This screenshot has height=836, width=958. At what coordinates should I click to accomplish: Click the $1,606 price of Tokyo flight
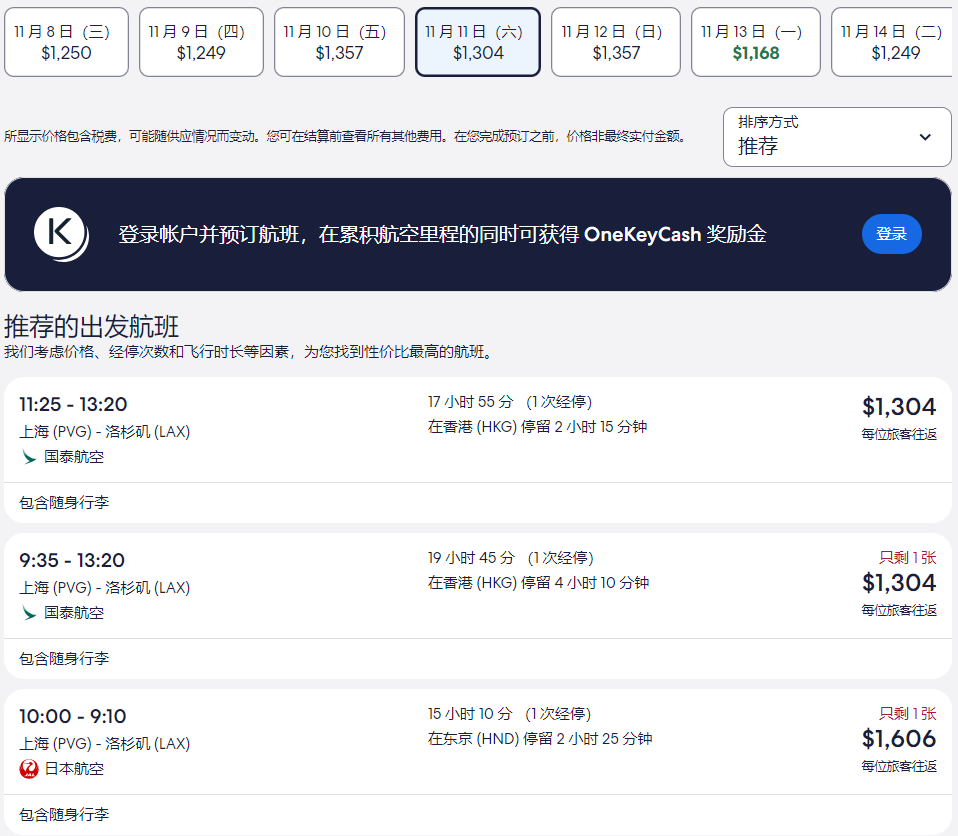pyautogui.click(x=898, y=739)
